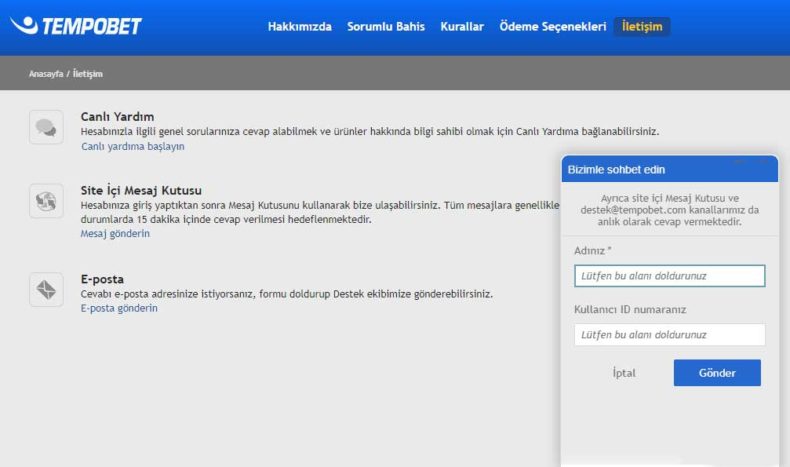
Task: Select the İletişim navigation tab
Action: tap(642, 27)
